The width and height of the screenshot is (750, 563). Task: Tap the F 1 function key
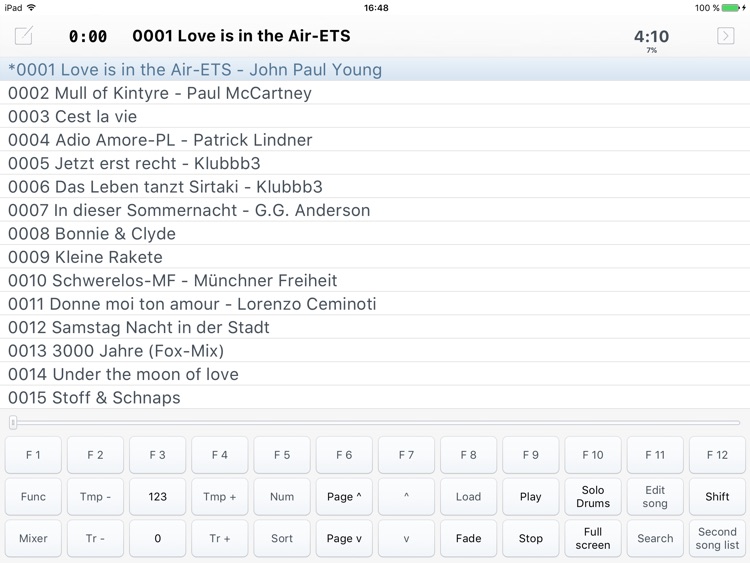tap(33, 455)
